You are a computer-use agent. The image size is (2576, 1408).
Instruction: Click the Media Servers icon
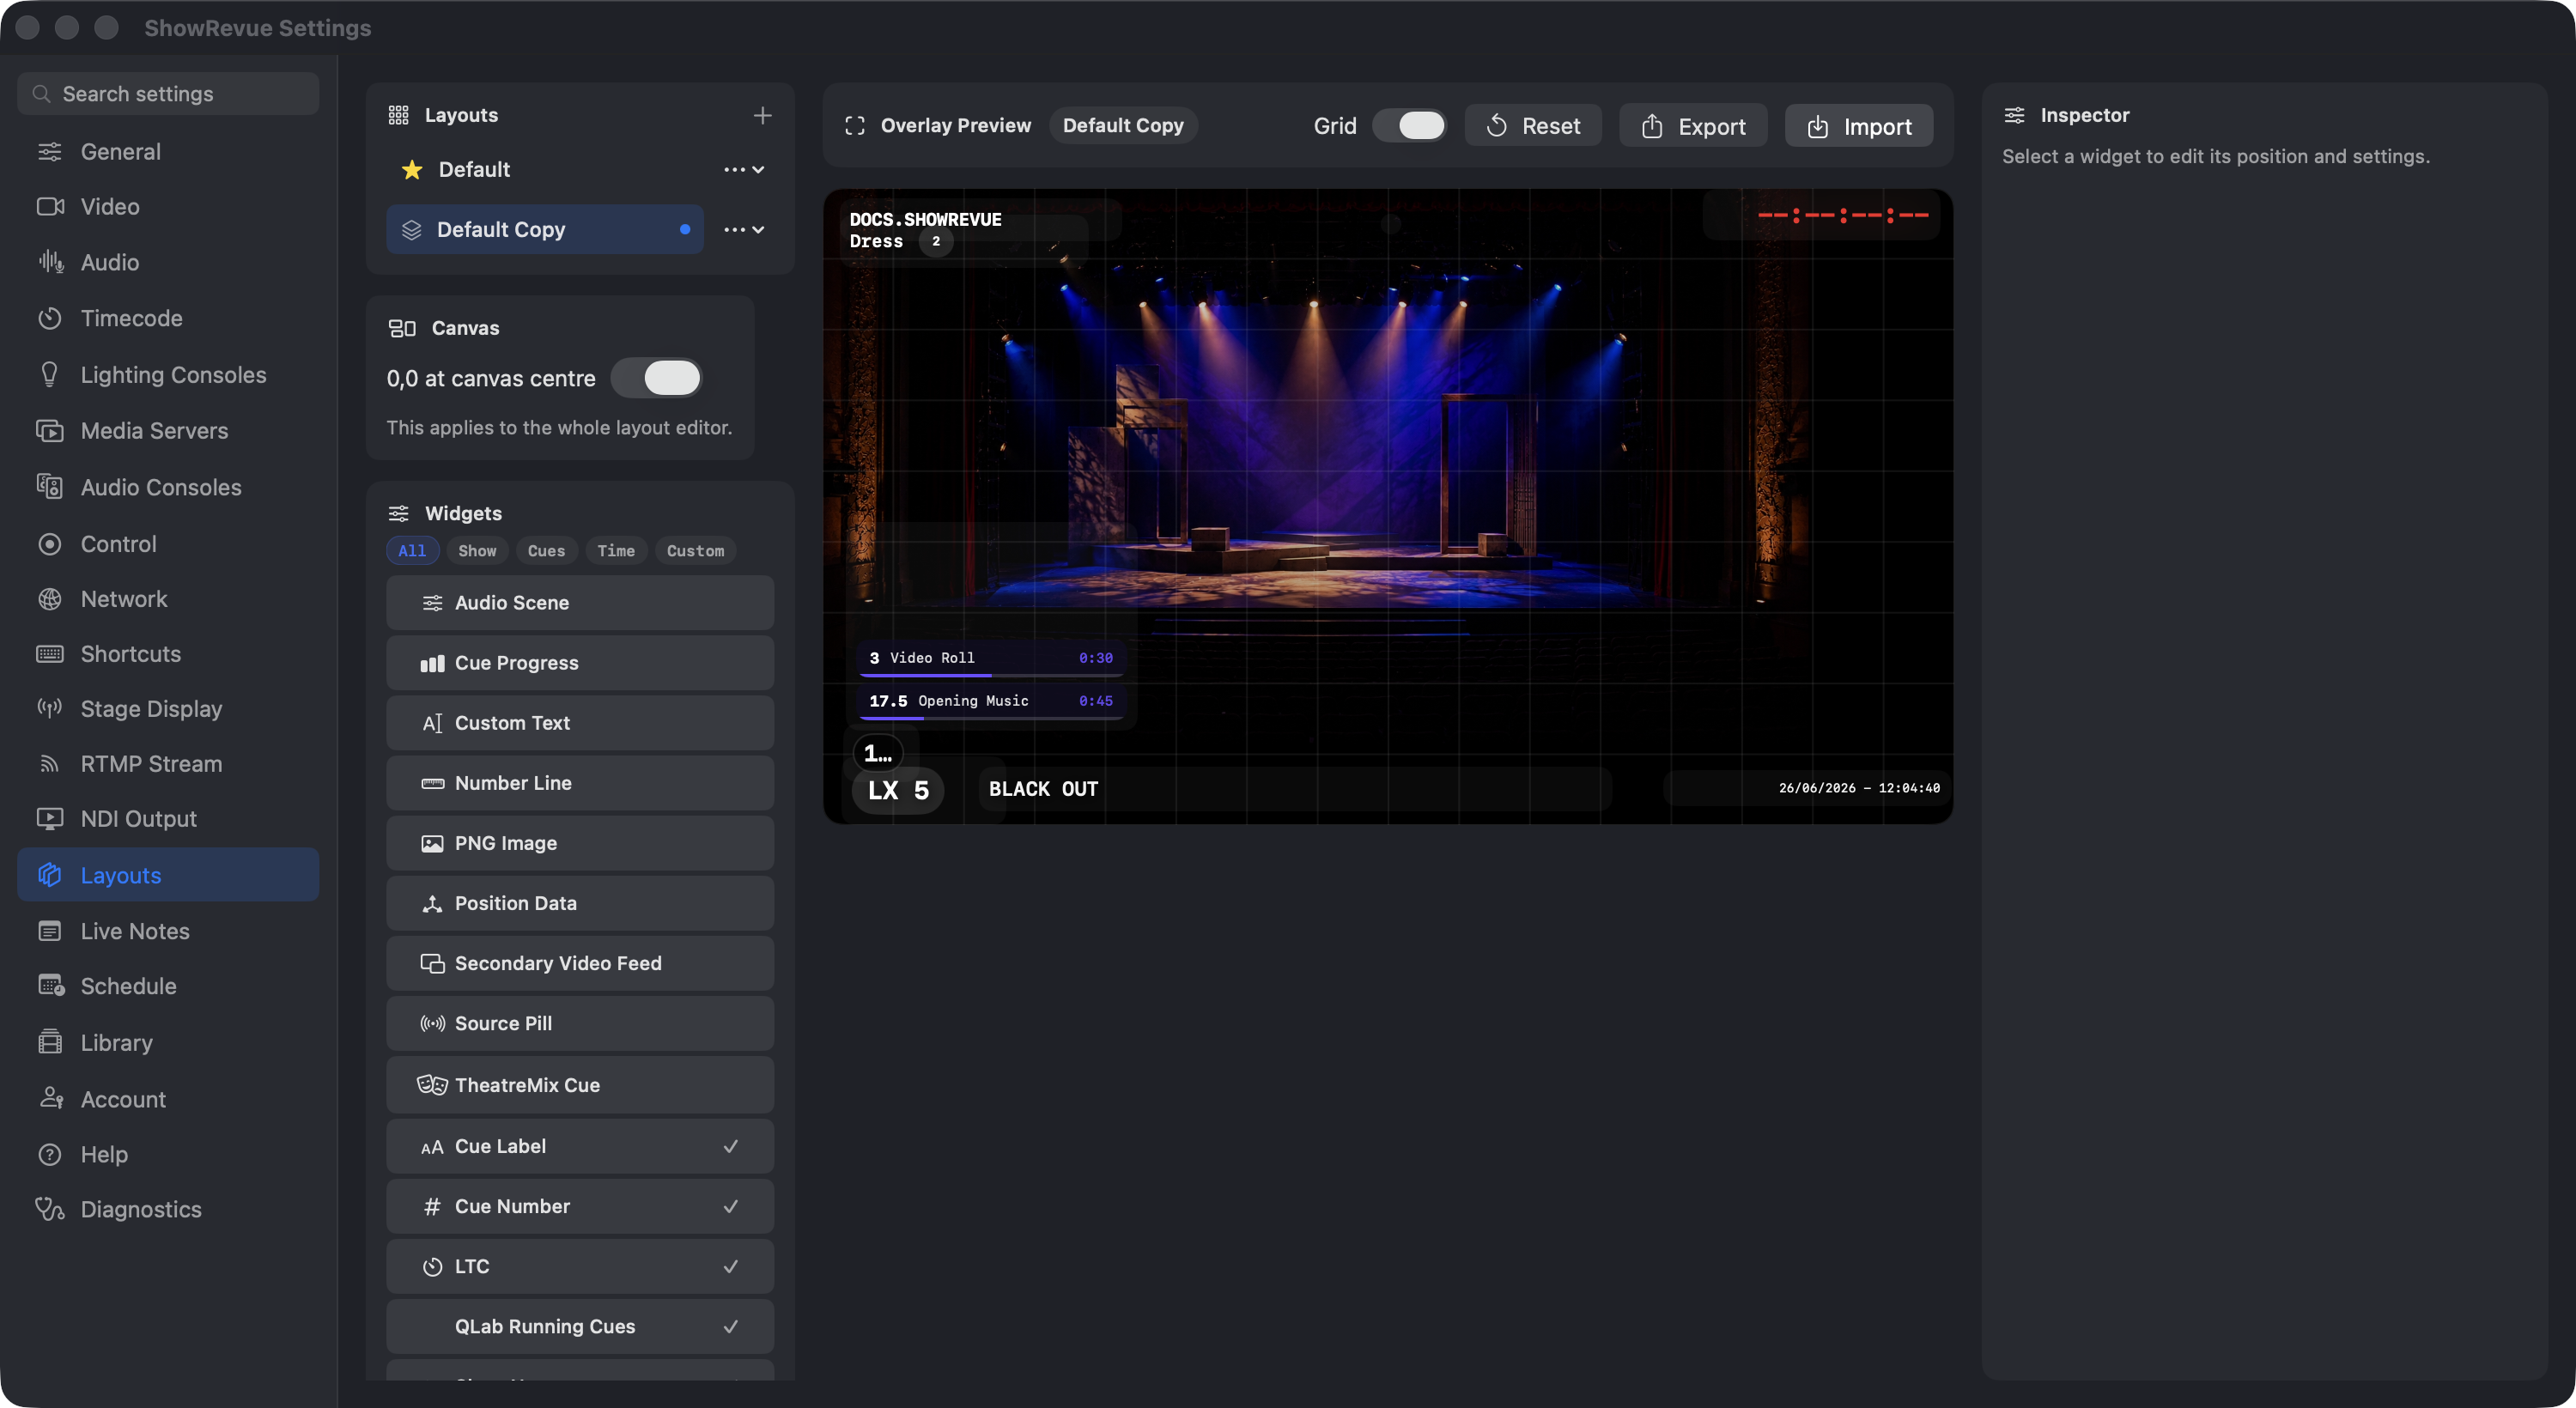click(x=49, y=431)
